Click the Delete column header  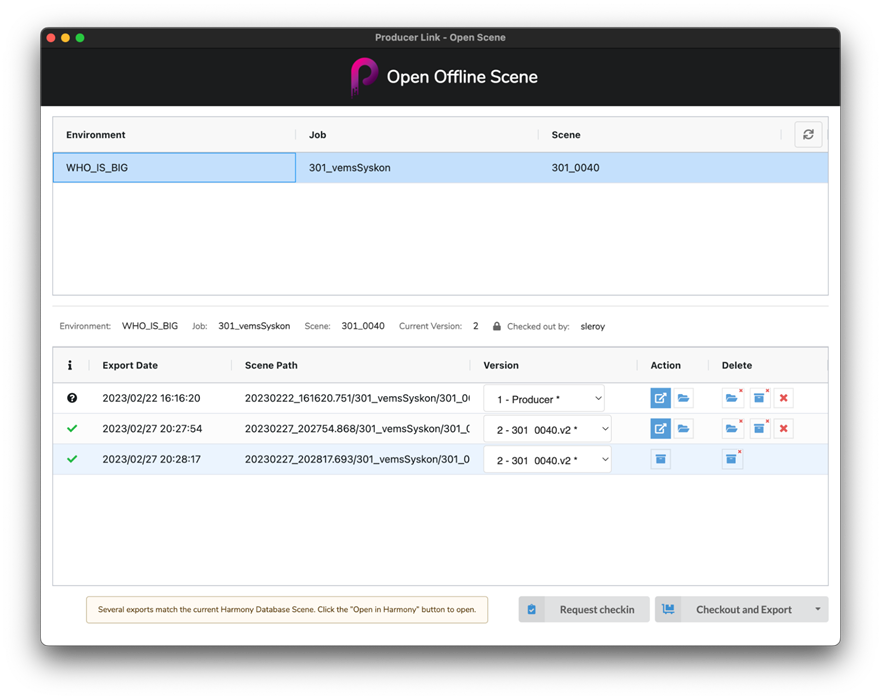click(x=737, y=365)
